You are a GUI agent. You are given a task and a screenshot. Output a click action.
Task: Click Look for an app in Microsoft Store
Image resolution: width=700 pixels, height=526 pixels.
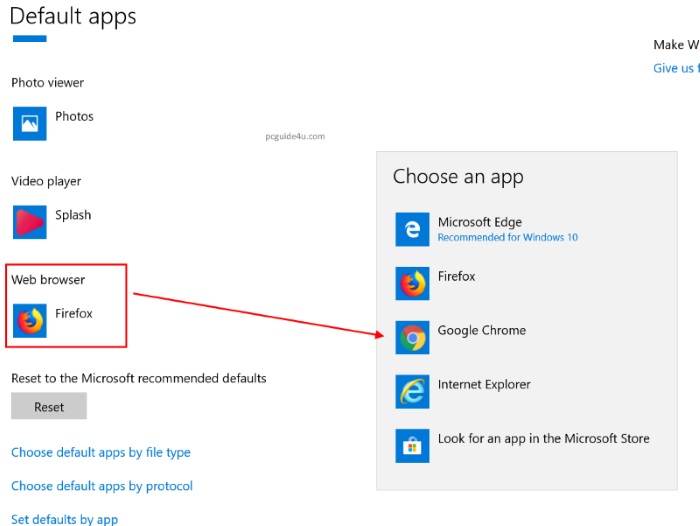point(543,439)
